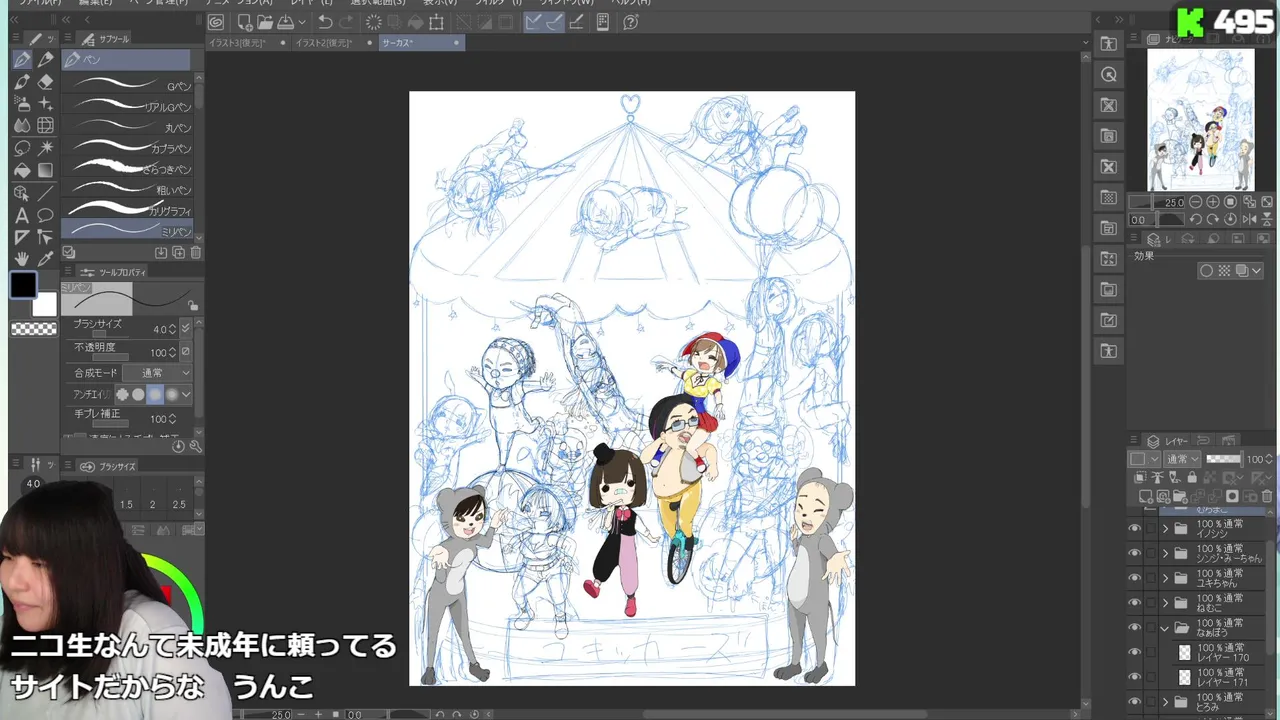Open the ツールプロパティ panel tab
This screenshot has width=1280, height=720.
tap(114, 272)
